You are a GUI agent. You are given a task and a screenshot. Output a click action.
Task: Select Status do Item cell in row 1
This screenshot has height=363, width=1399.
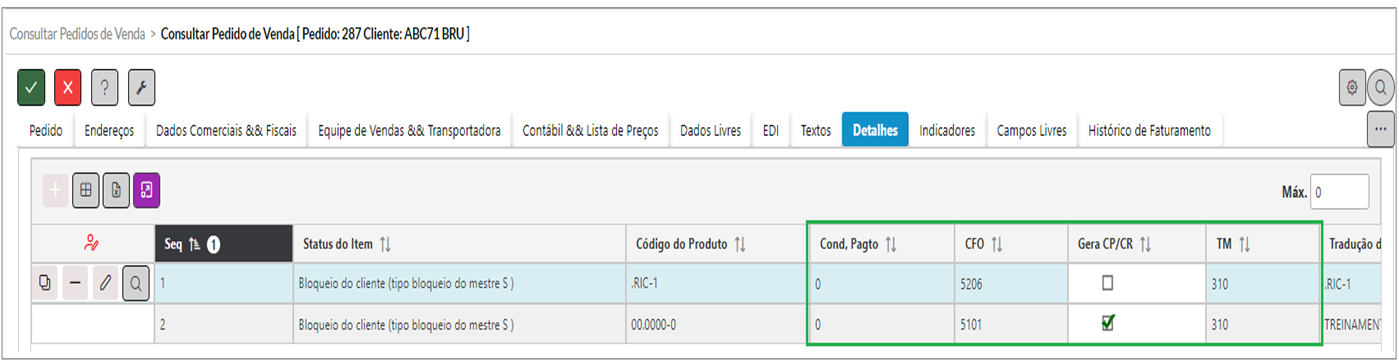[459, 284]
